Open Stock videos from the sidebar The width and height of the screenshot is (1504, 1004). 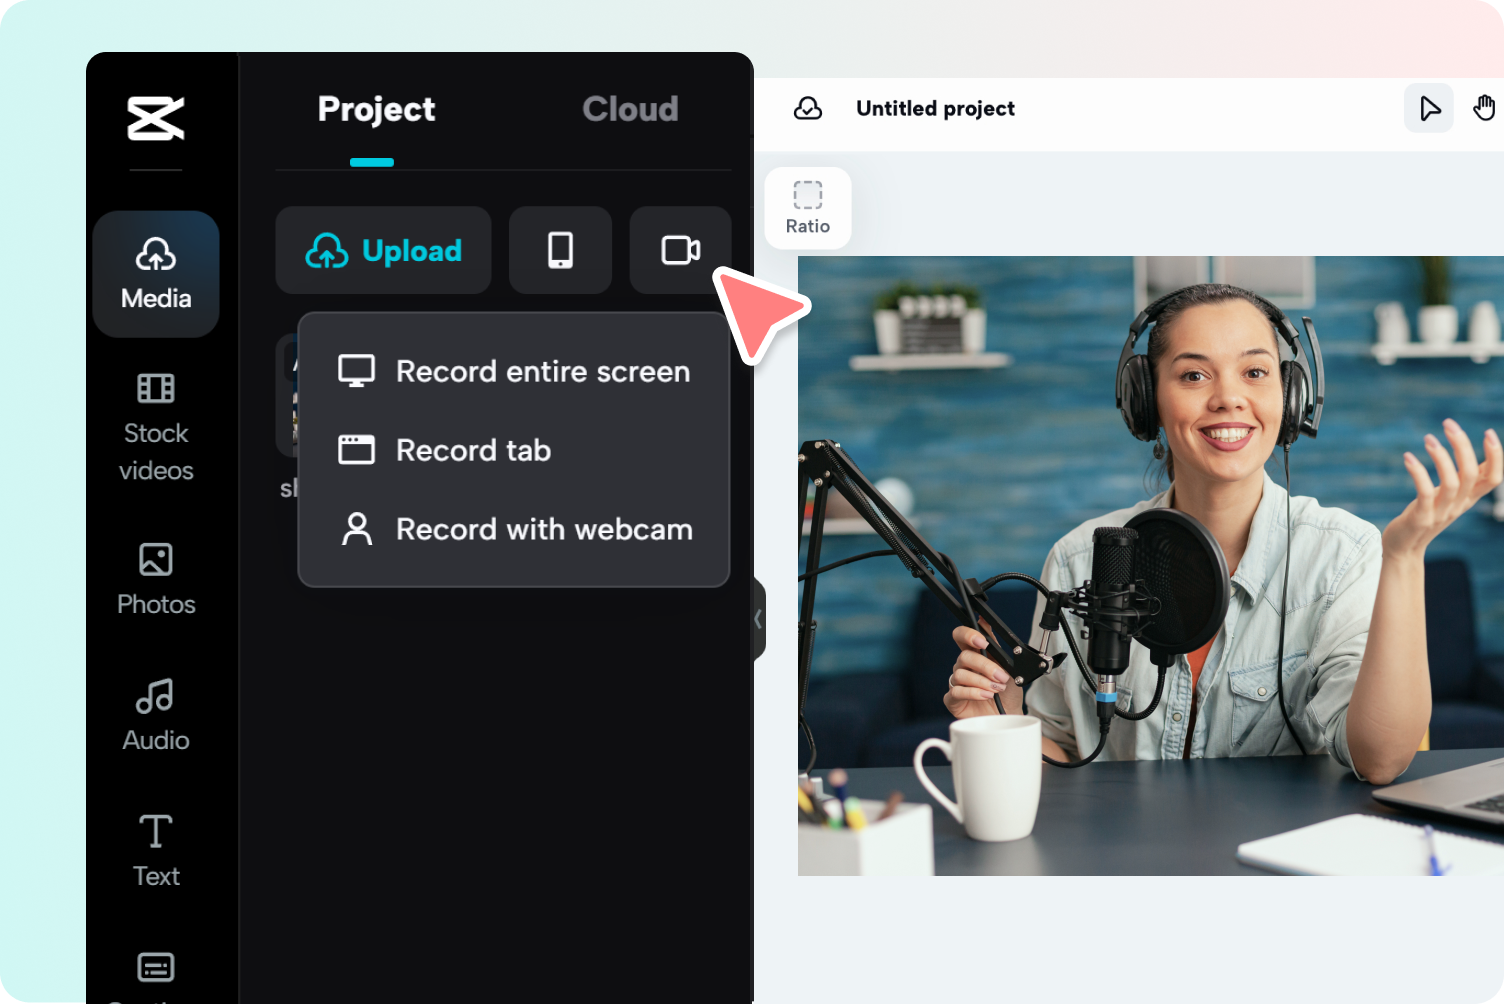click(x=156, y=428)
